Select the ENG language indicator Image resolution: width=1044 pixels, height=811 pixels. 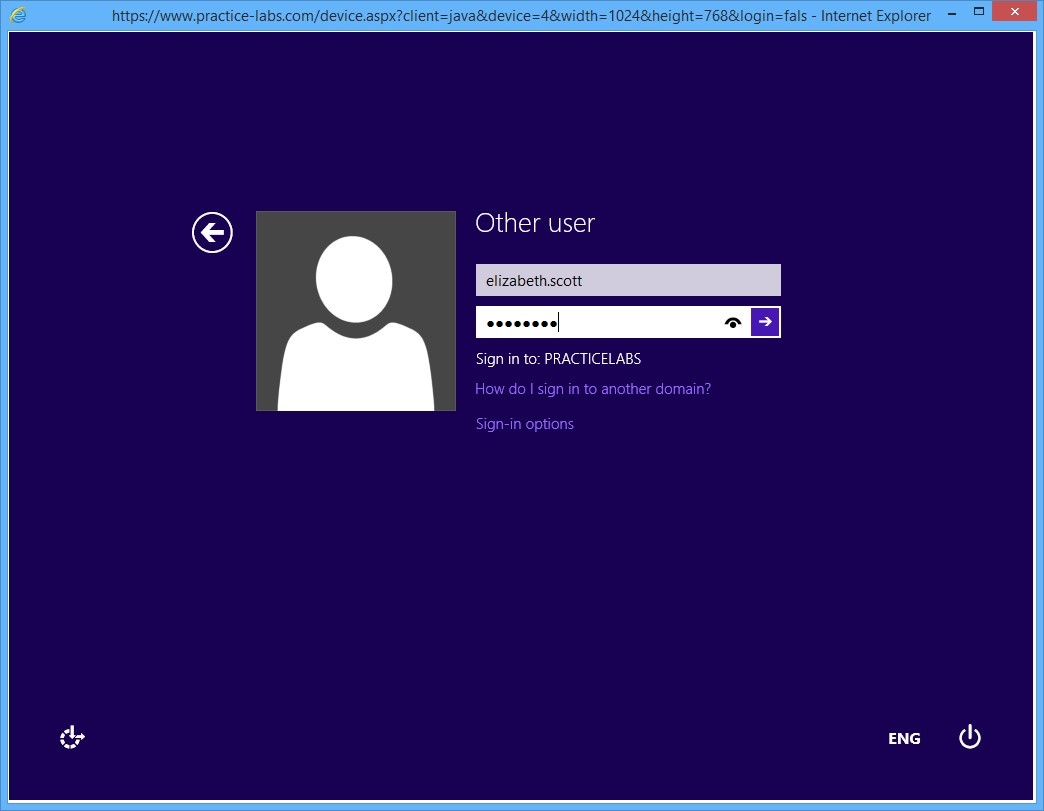tap(903, 738)
